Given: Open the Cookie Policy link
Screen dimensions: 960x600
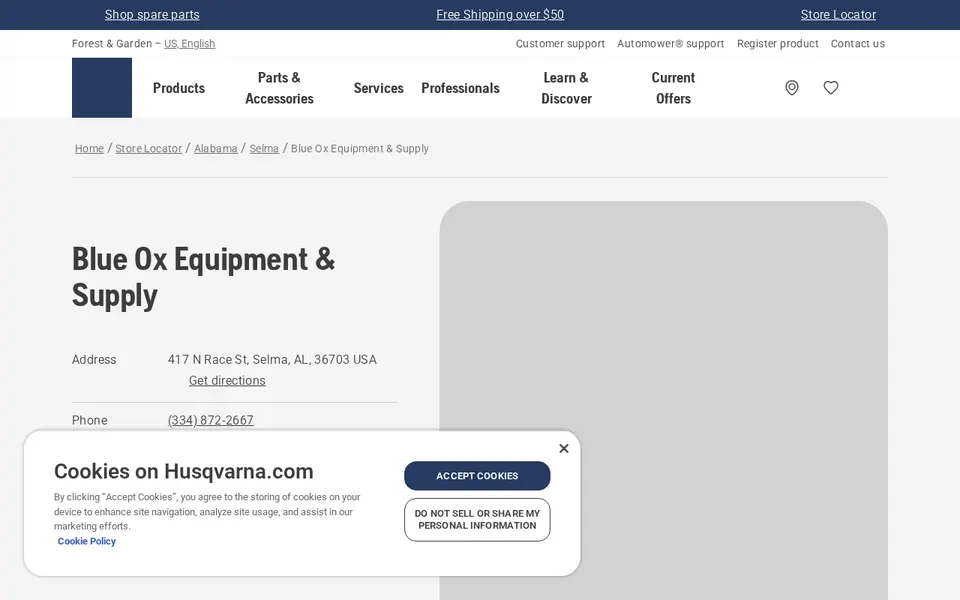Looking at the screenshot, I should [86, 541].
